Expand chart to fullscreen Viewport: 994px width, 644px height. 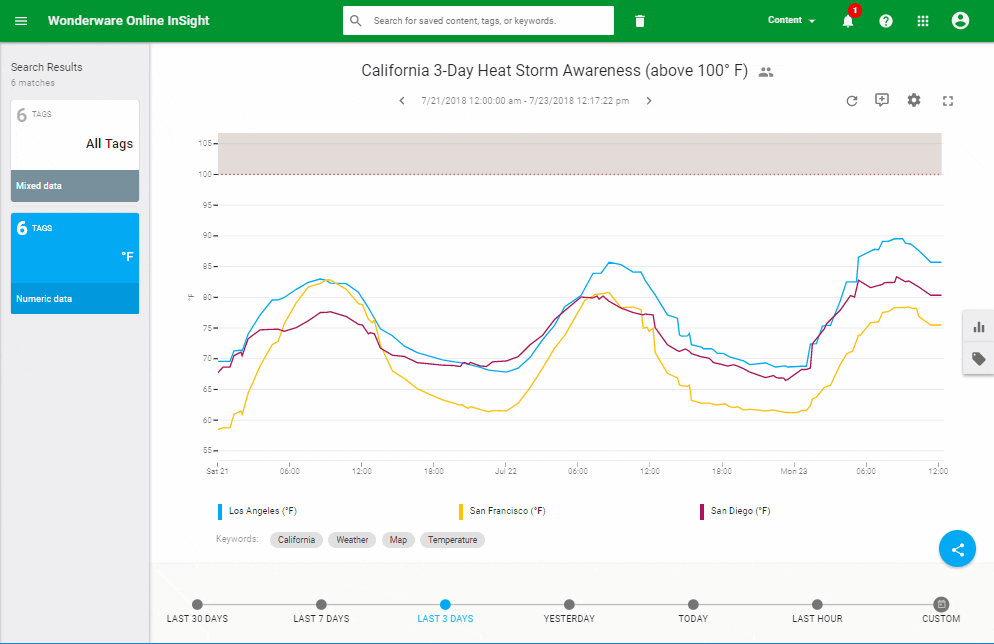[x=948, y=101]
